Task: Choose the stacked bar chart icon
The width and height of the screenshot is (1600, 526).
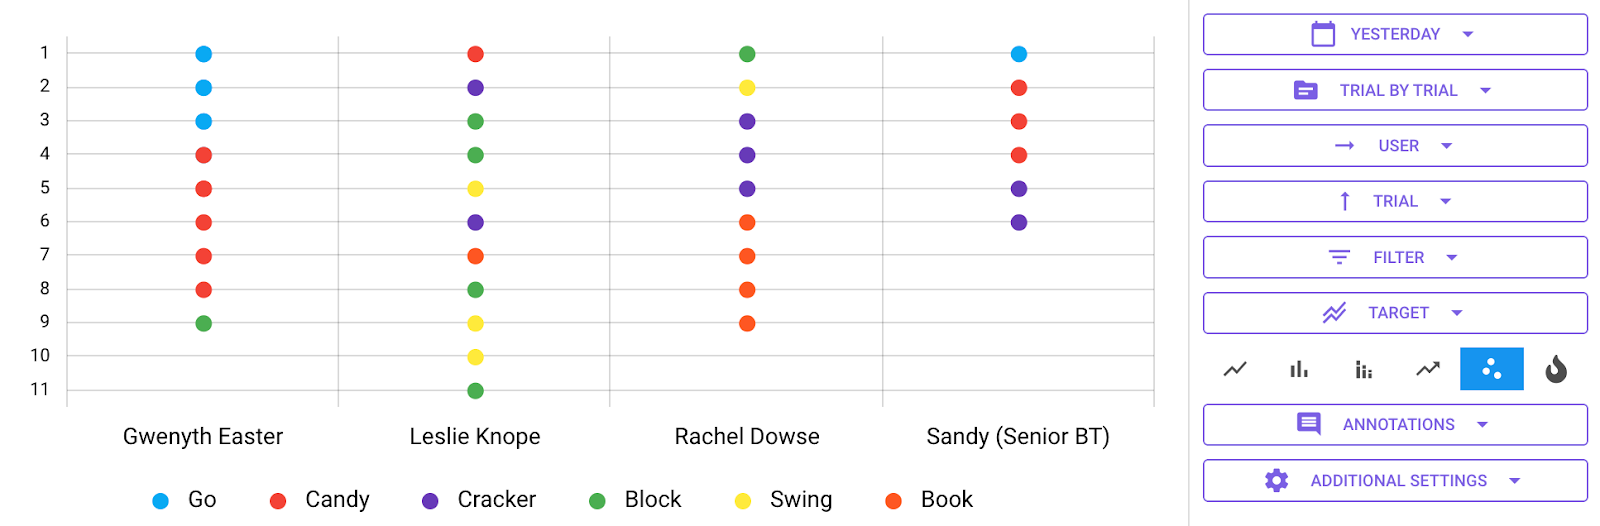Action: (1363, 369)
